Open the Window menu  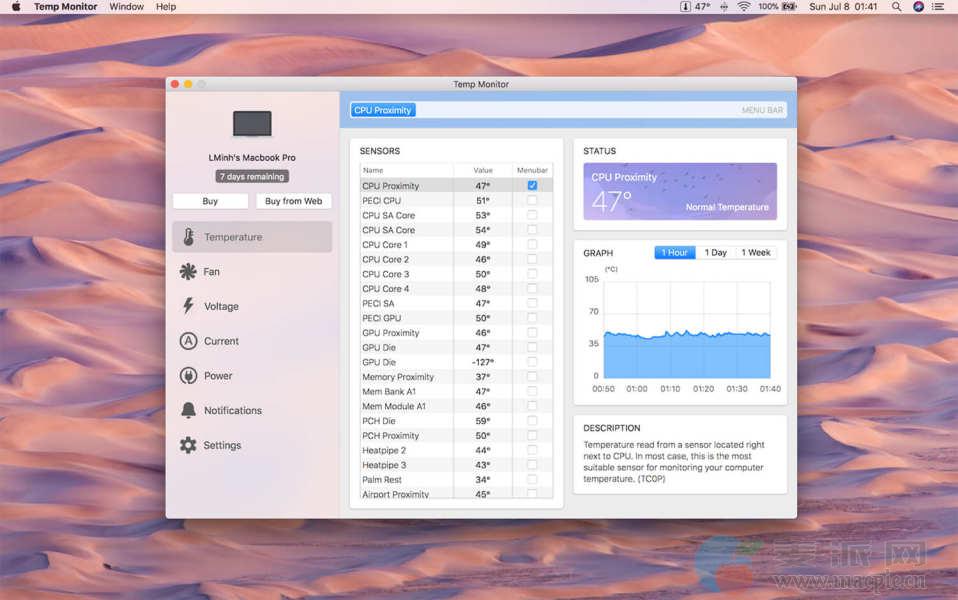[x=126, y=7]
